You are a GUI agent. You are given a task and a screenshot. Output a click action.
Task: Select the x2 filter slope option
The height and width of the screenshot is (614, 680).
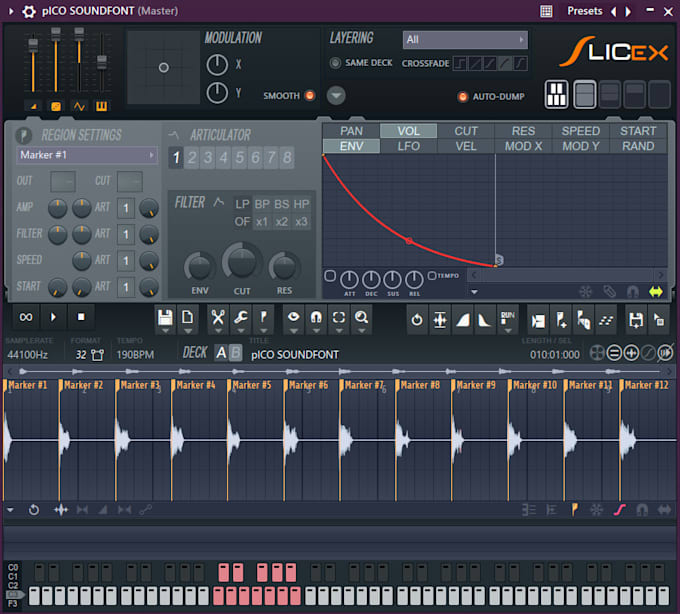(281, 222)
